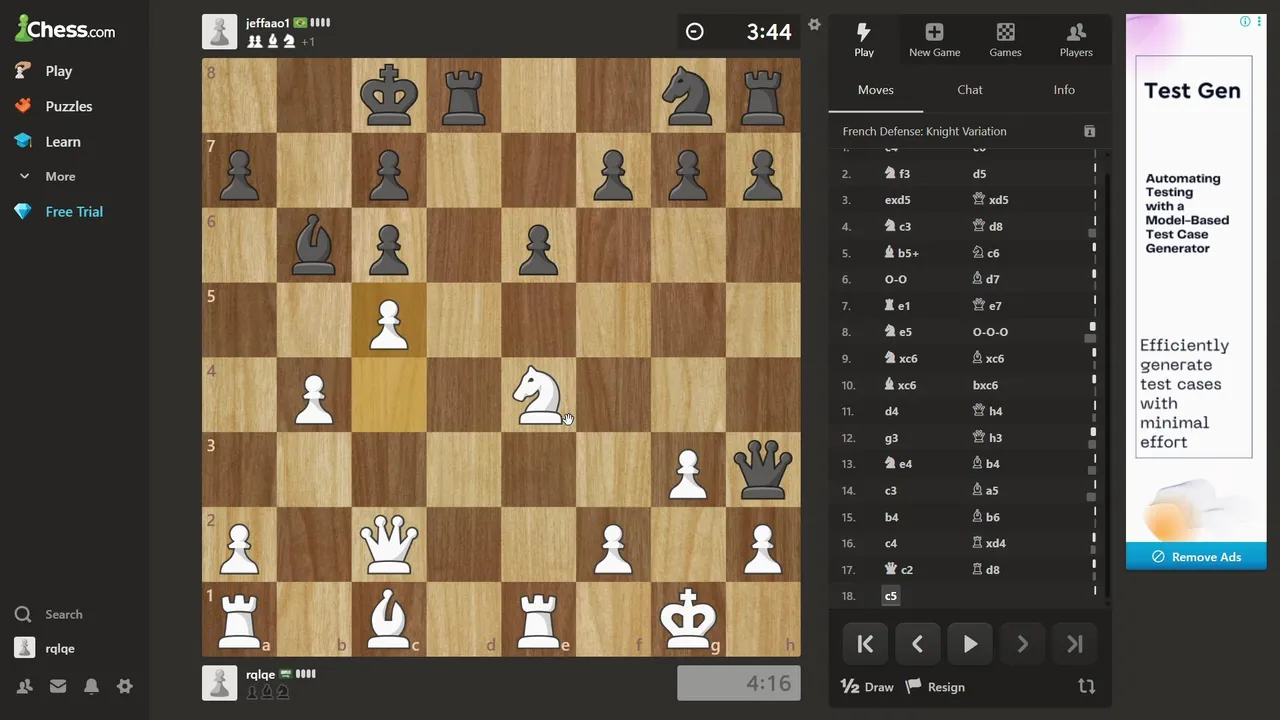The width and height of the screenshot is (1280, 720).
Task: Open the messages envelope icon
Action: point(58,686)
